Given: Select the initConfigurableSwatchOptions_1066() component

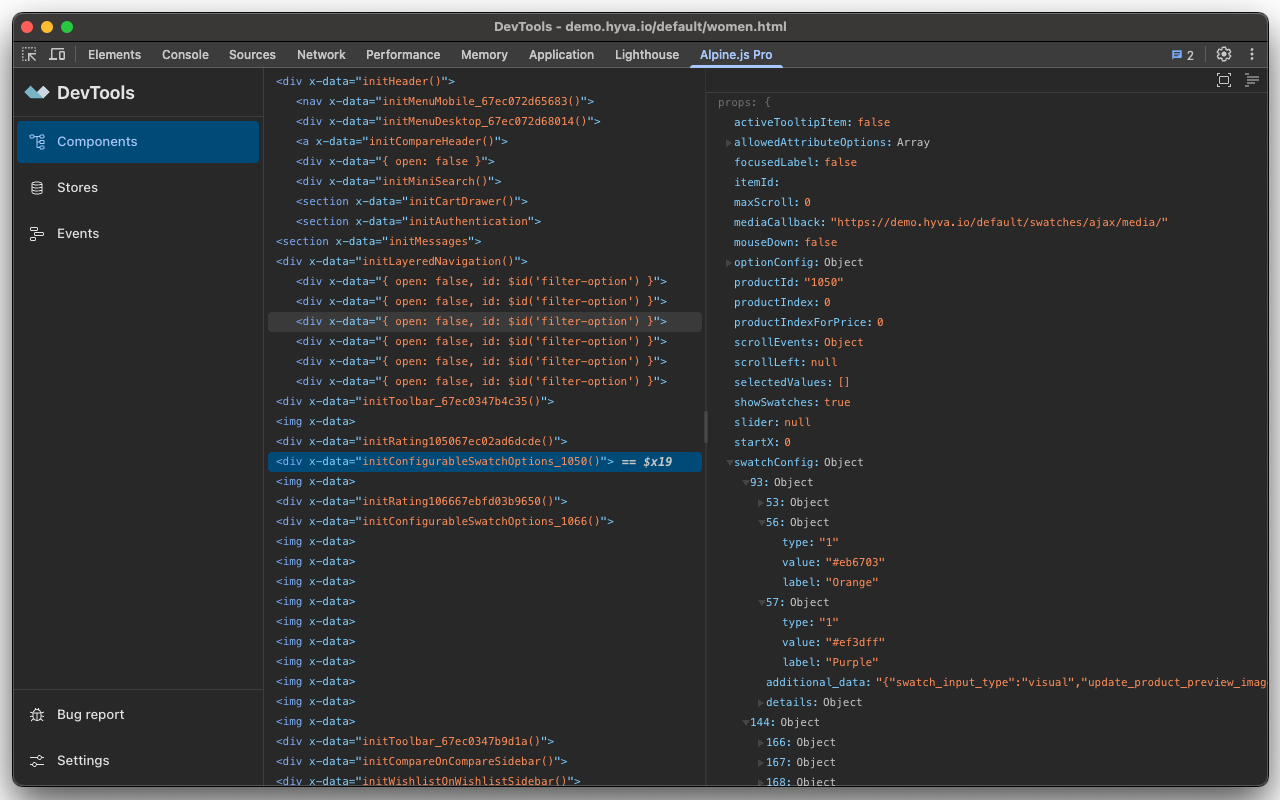Looking at the screenshot, I should pos(485,522).
